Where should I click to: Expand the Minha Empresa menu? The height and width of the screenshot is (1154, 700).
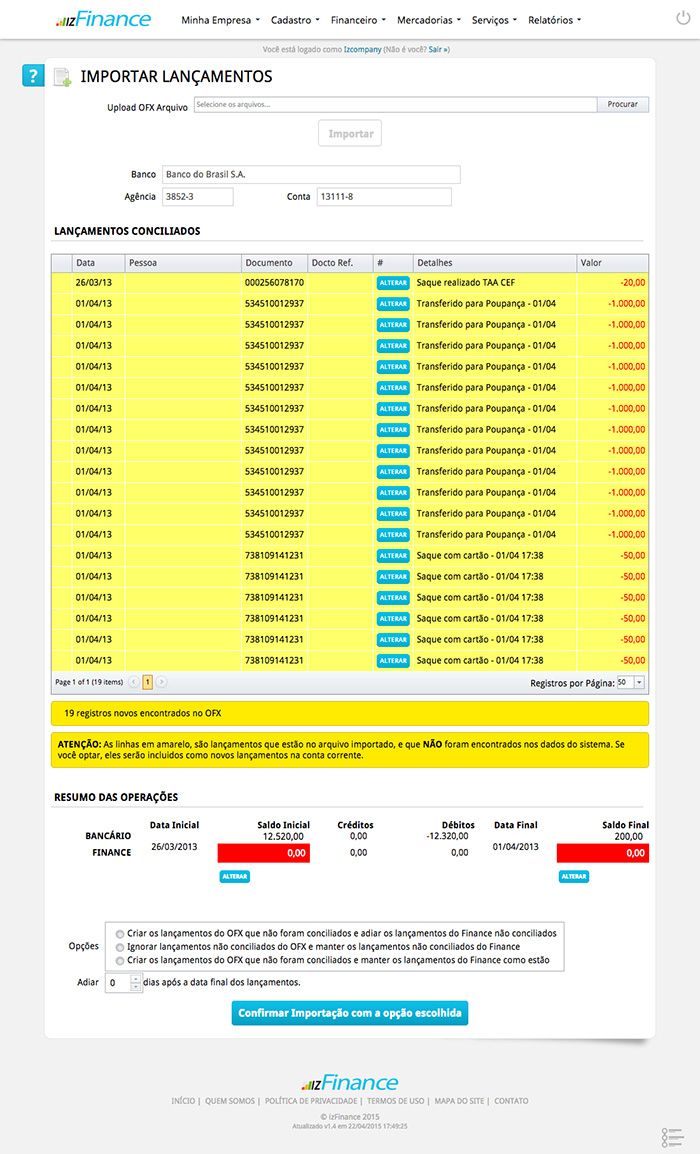pyautogui.click(x=221, y=20)
